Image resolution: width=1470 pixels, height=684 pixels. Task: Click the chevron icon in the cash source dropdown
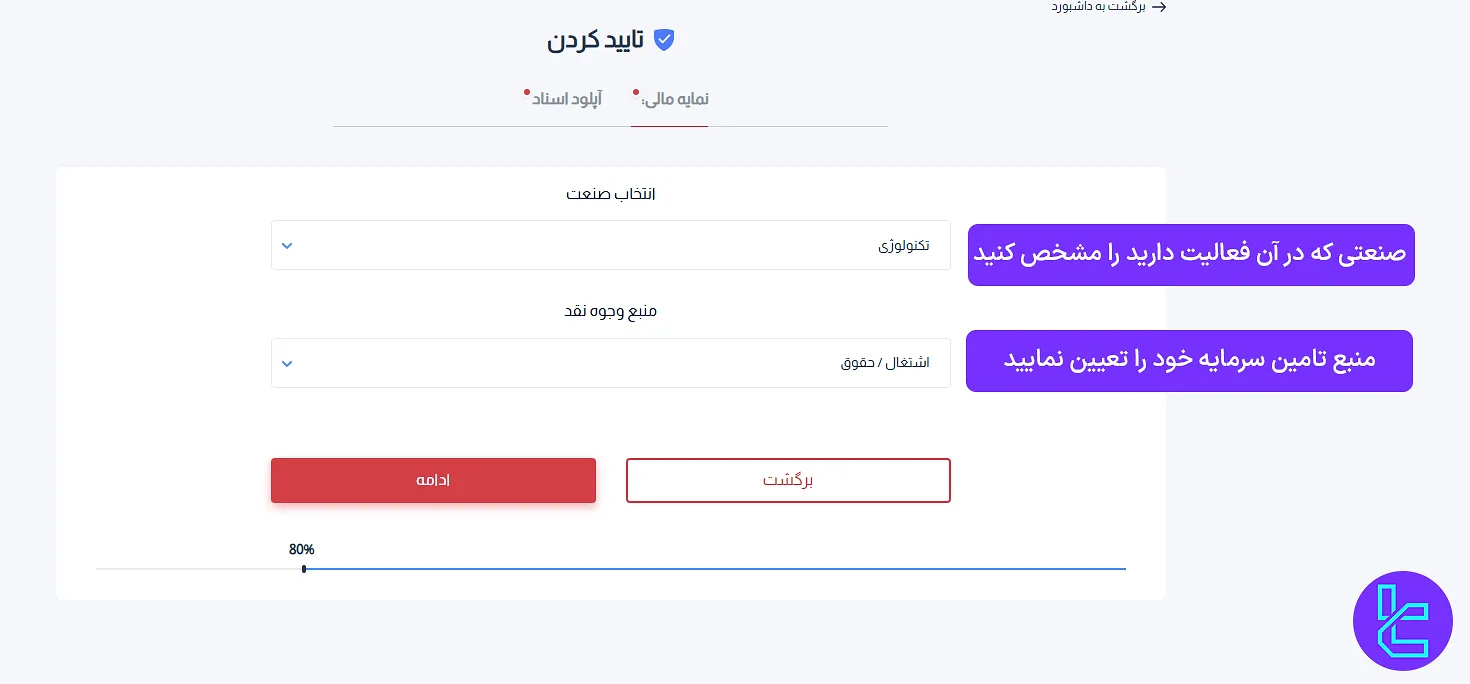coord(287,363)
